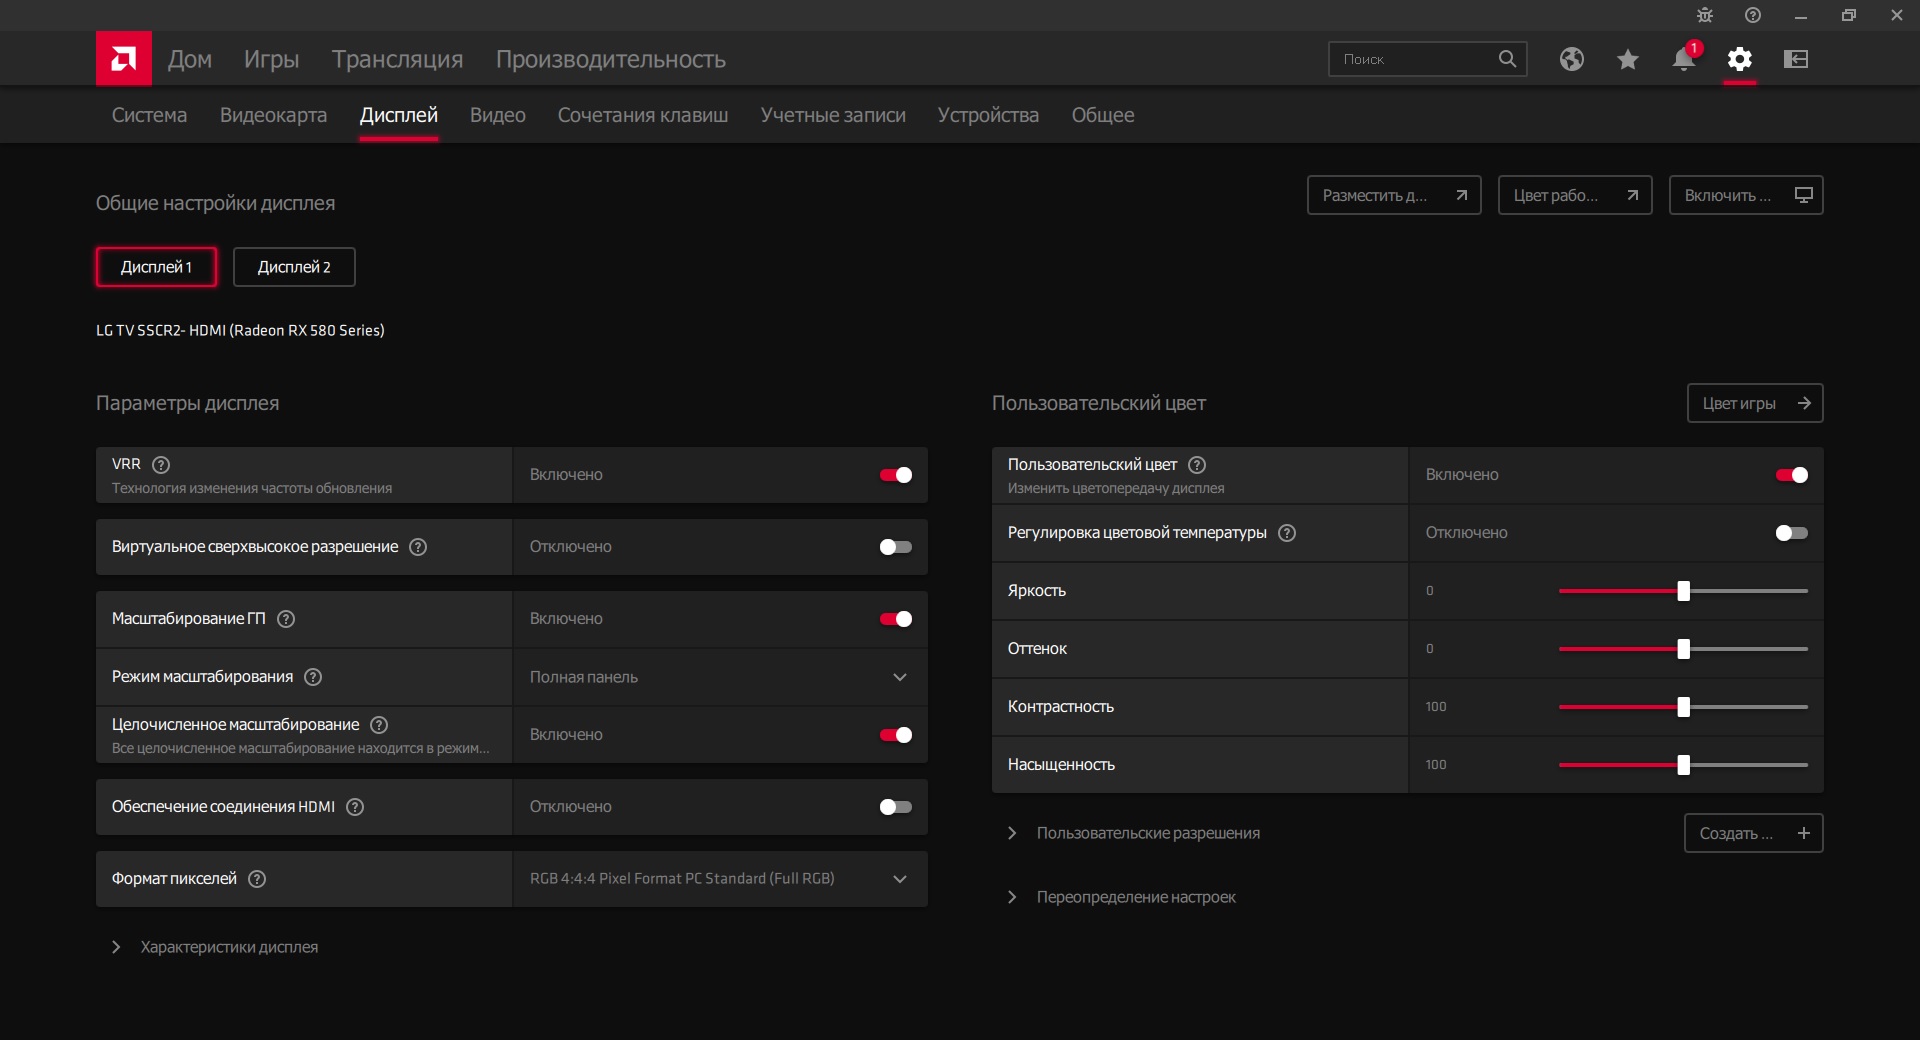Turn on color temperature control toggle
1920x1040 pixels.
1791,533
